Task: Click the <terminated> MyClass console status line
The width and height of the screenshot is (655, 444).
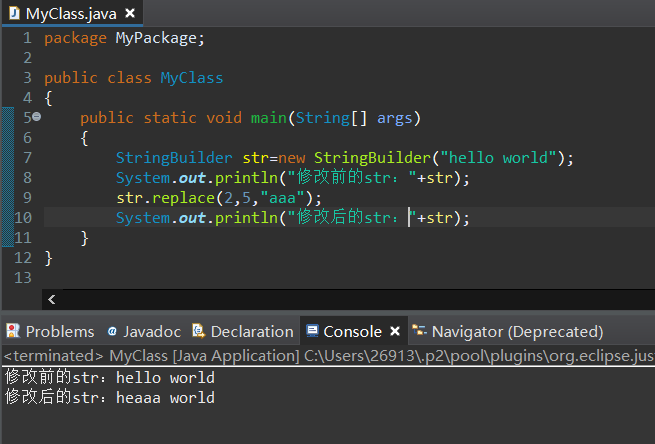Action: click(x=329, y=356)
